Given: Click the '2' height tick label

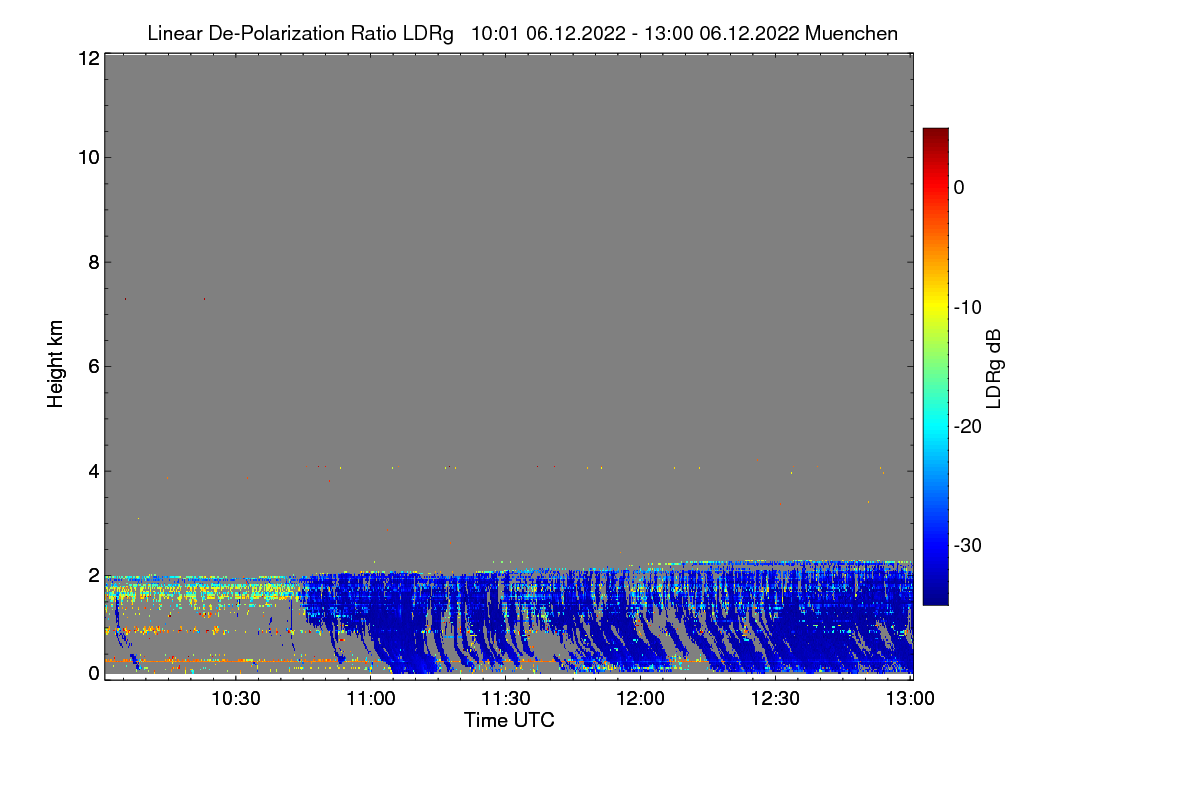Looking at the screenshot, I should click(93, 574).
